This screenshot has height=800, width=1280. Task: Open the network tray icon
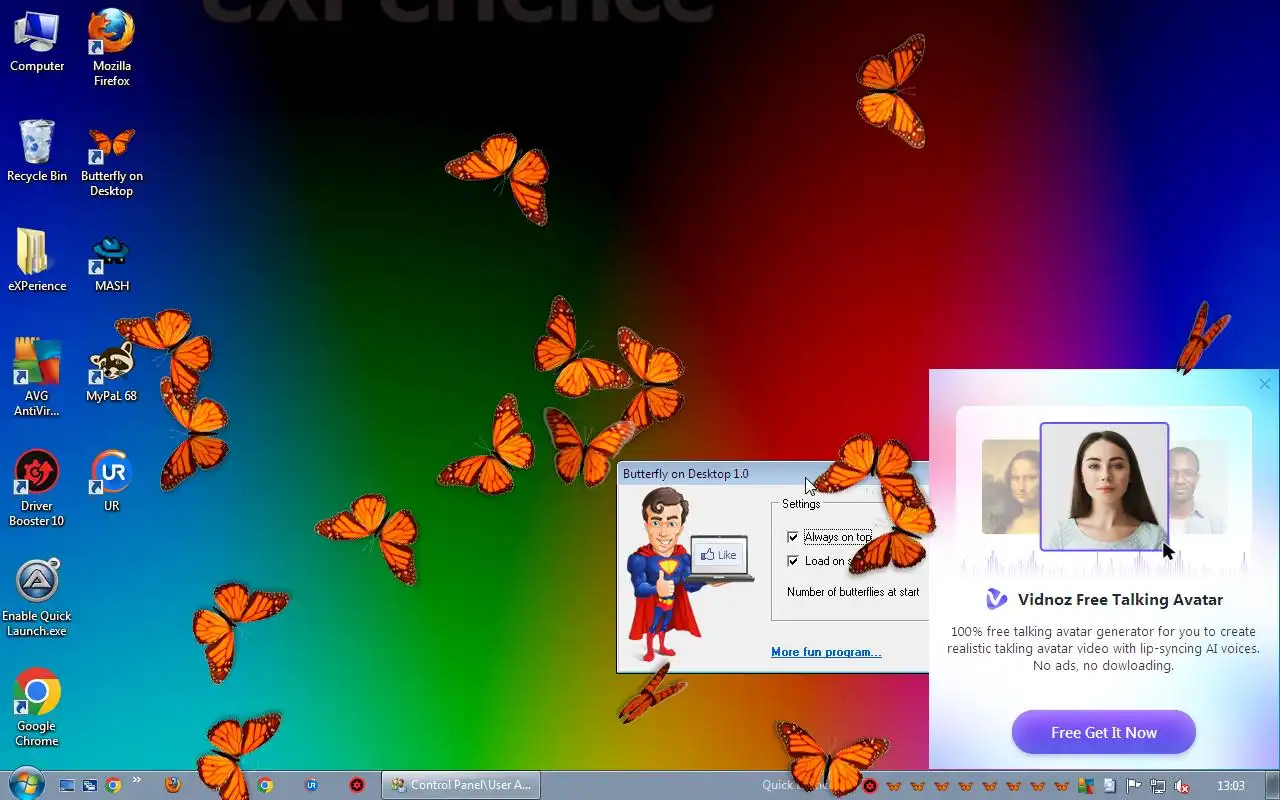click(1158, 786)
